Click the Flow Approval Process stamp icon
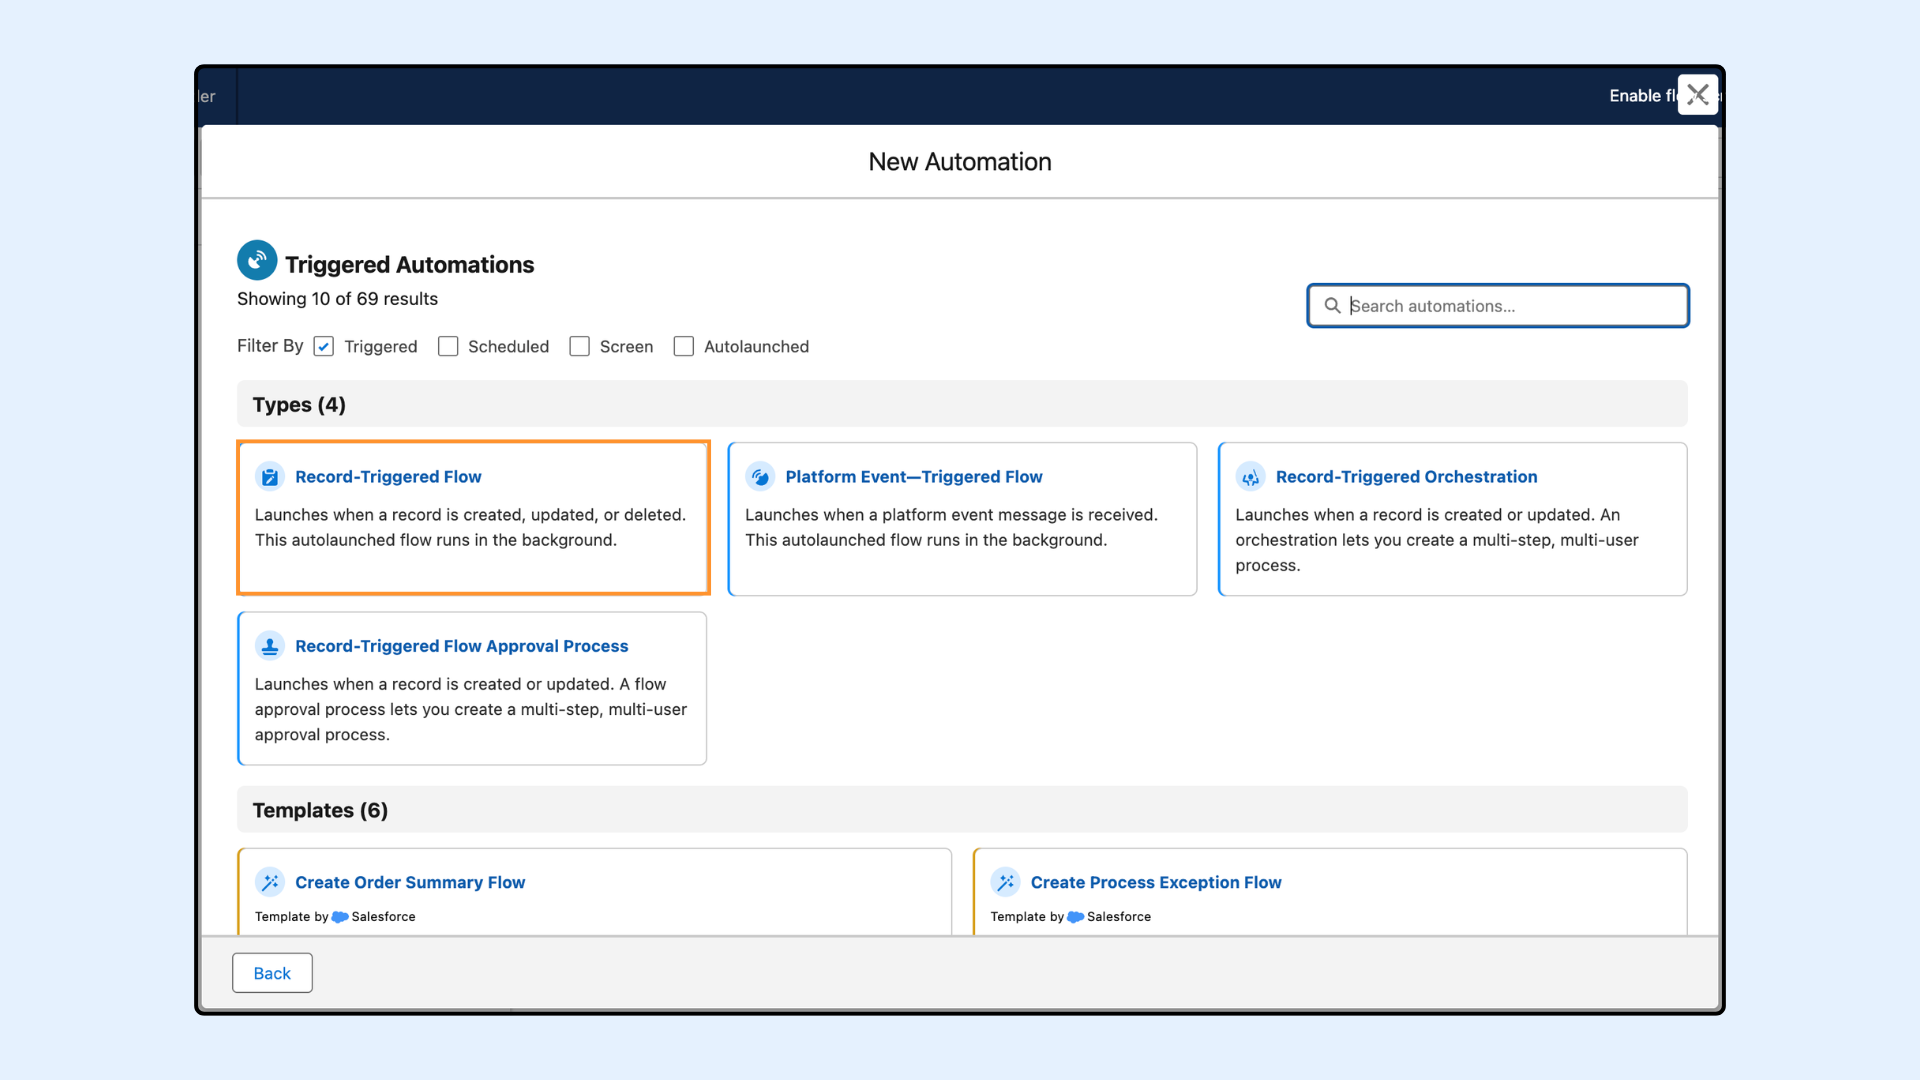1920x1080 pixels. coord(270,646)
